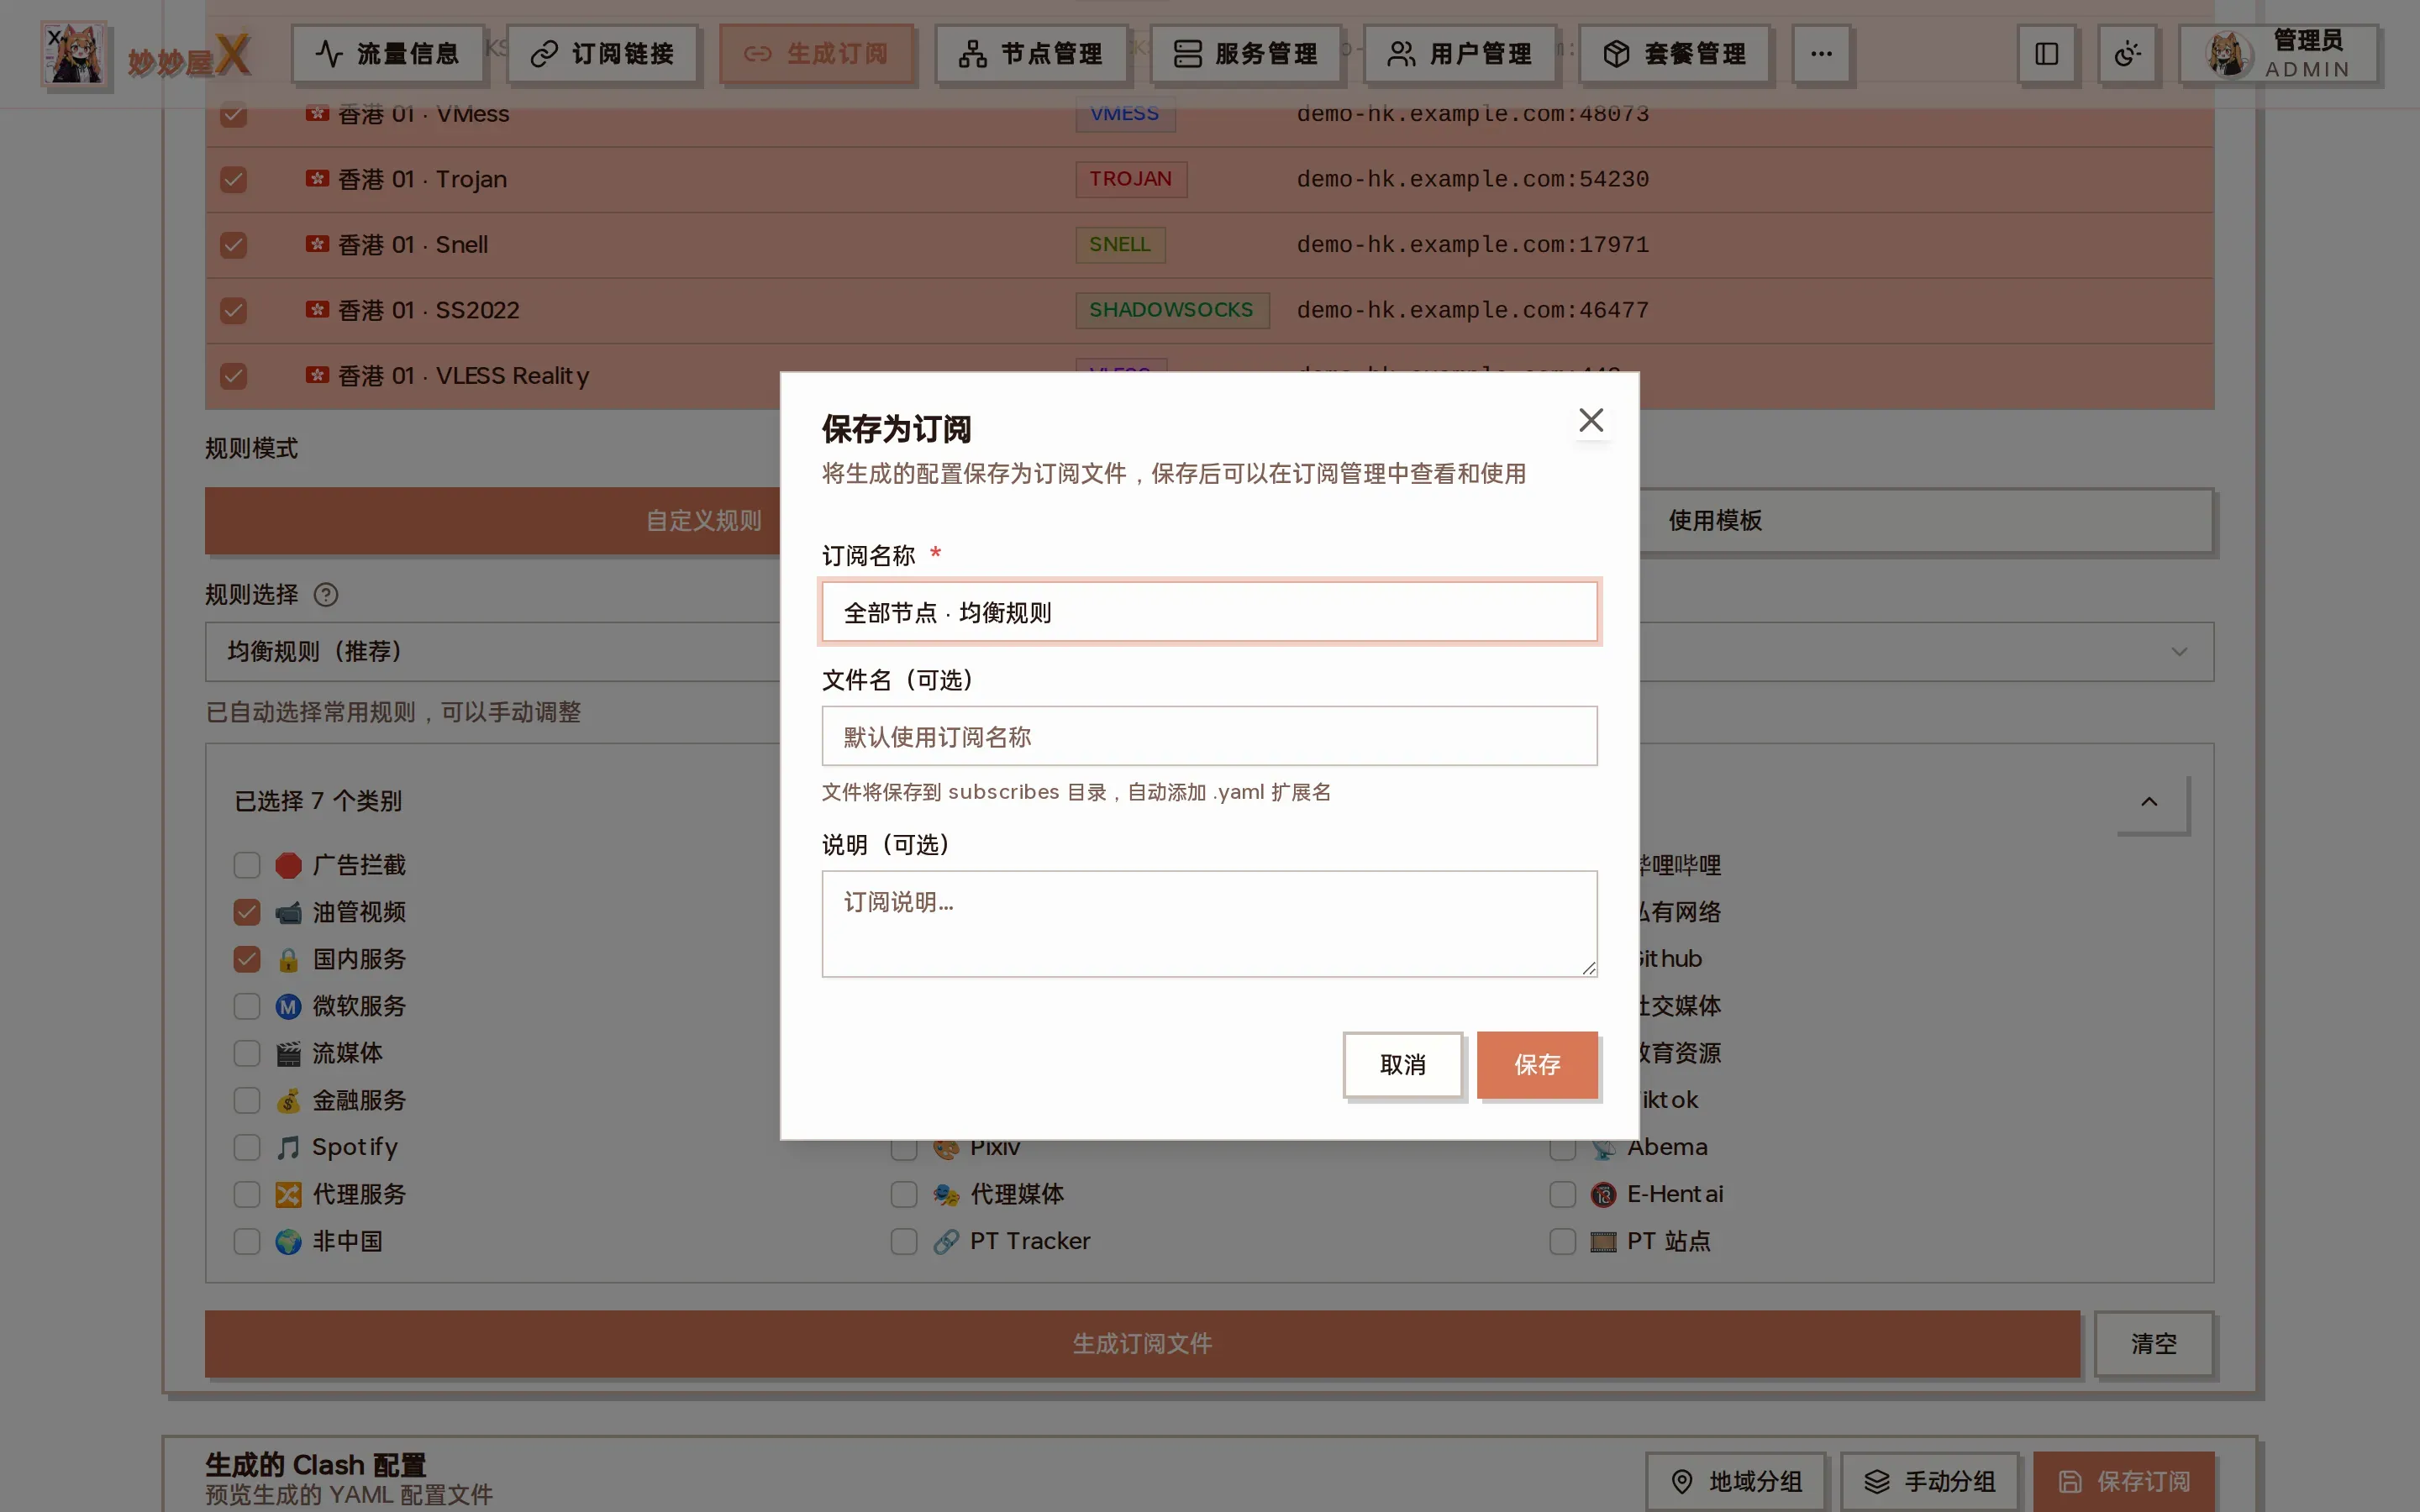Screen dimensions: 2420x1512
Task: Uncheck the 油管视频 category
Action: tap(247, 912)
